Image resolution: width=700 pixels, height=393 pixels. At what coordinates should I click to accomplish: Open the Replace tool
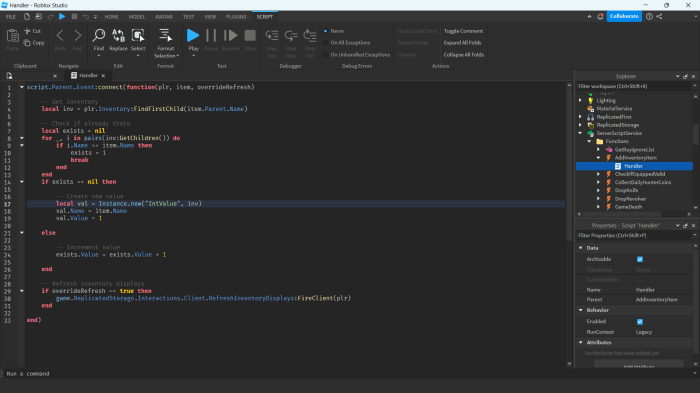point(118,35)
